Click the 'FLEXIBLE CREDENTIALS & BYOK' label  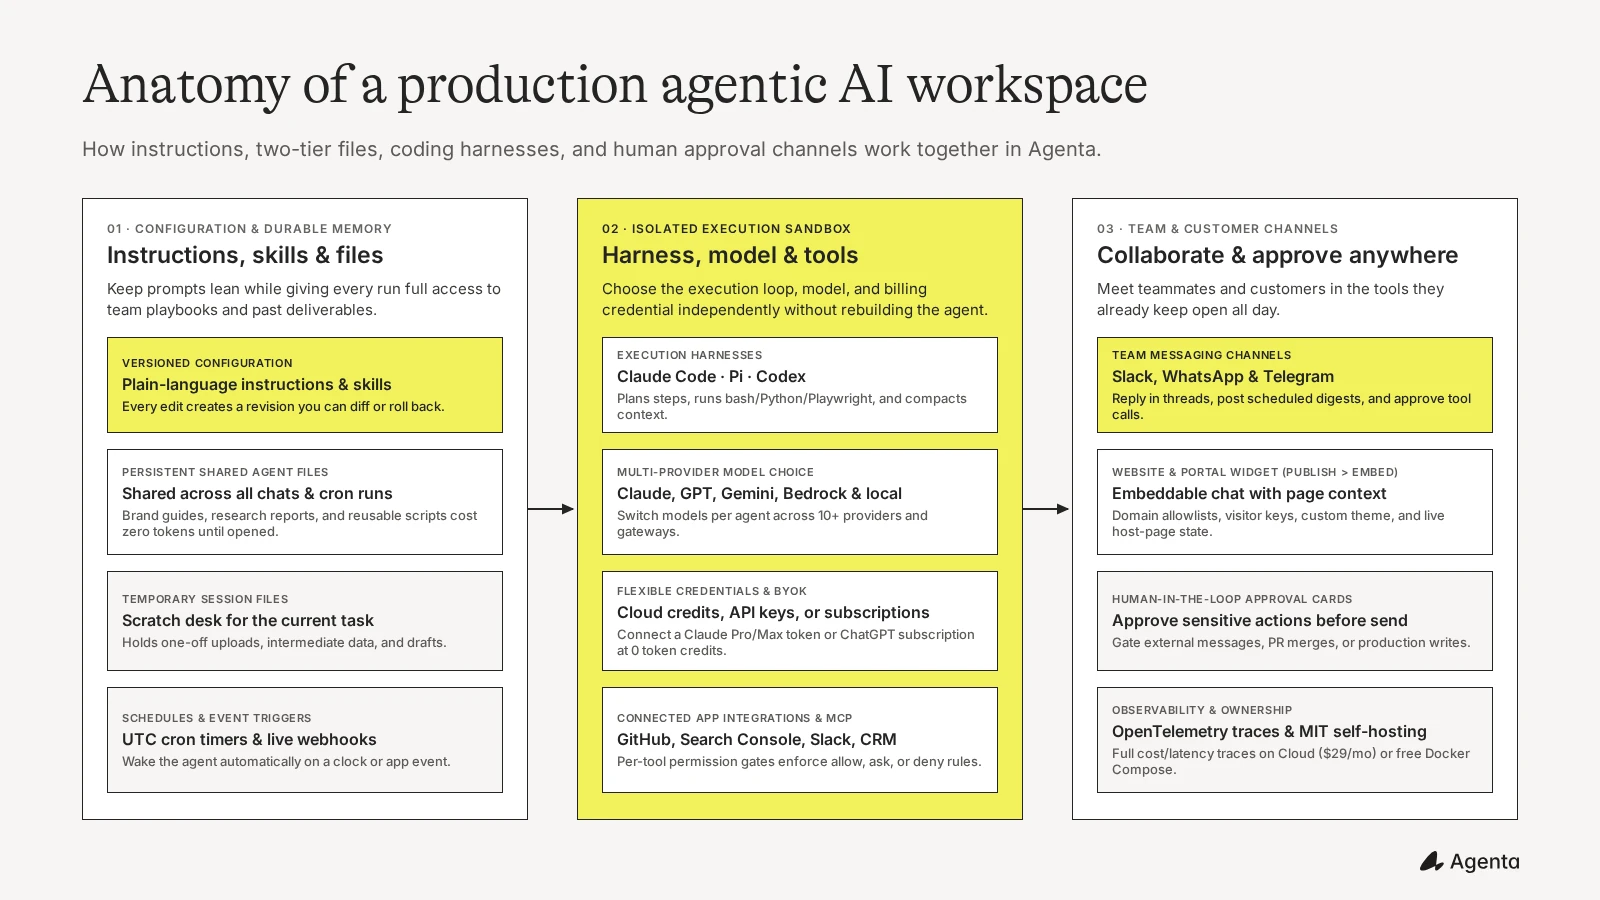point(712,591)
